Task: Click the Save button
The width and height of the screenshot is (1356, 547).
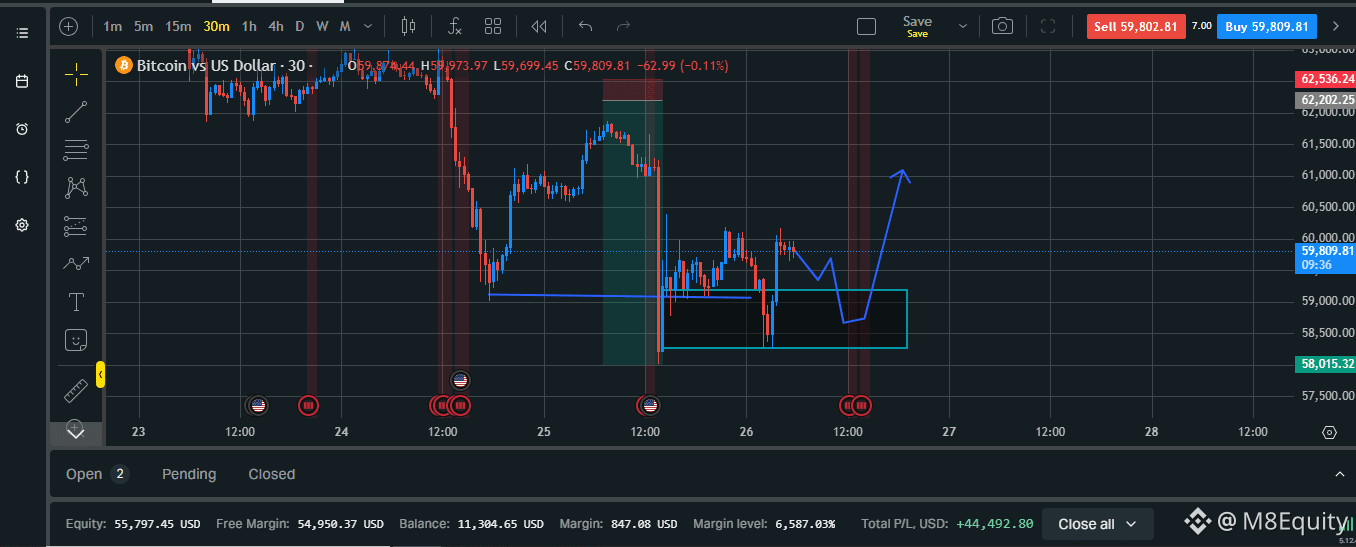Action: pos(917,26)
